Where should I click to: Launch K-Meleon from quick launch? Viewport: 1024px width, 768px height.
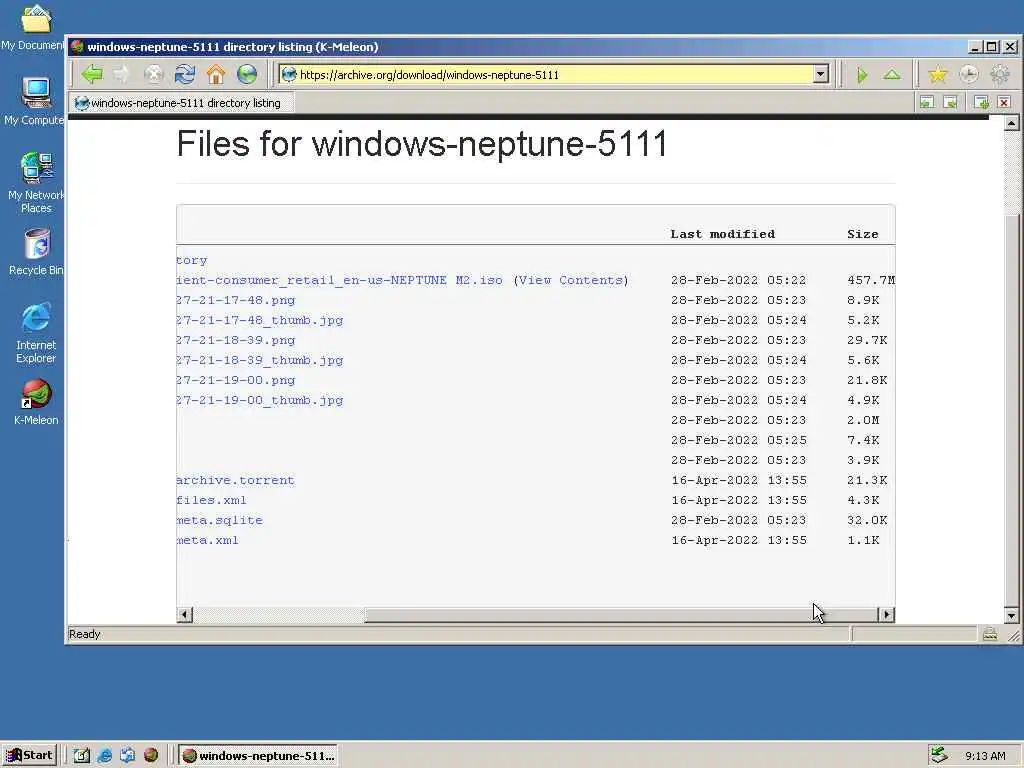point(151,756)
